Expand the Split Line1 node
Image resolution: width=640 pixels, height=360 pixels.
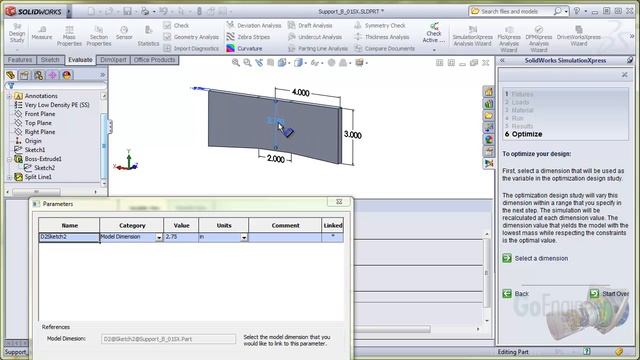[9, 177]
